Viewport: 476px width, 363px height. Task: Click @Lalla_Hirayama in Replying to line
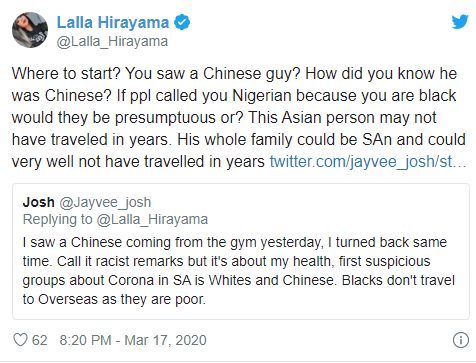click(x=152, y=220)
